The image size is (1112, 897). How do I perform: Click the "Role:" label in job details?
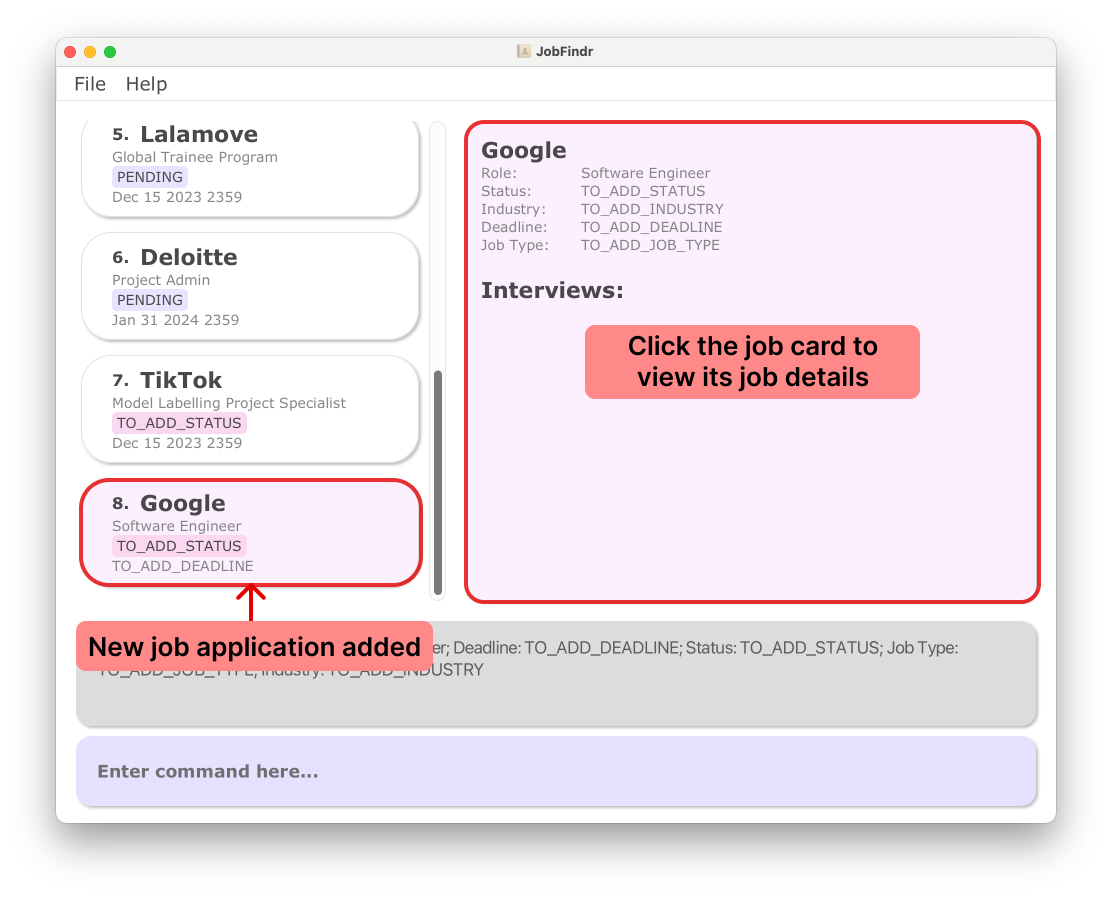click(499, 173)
